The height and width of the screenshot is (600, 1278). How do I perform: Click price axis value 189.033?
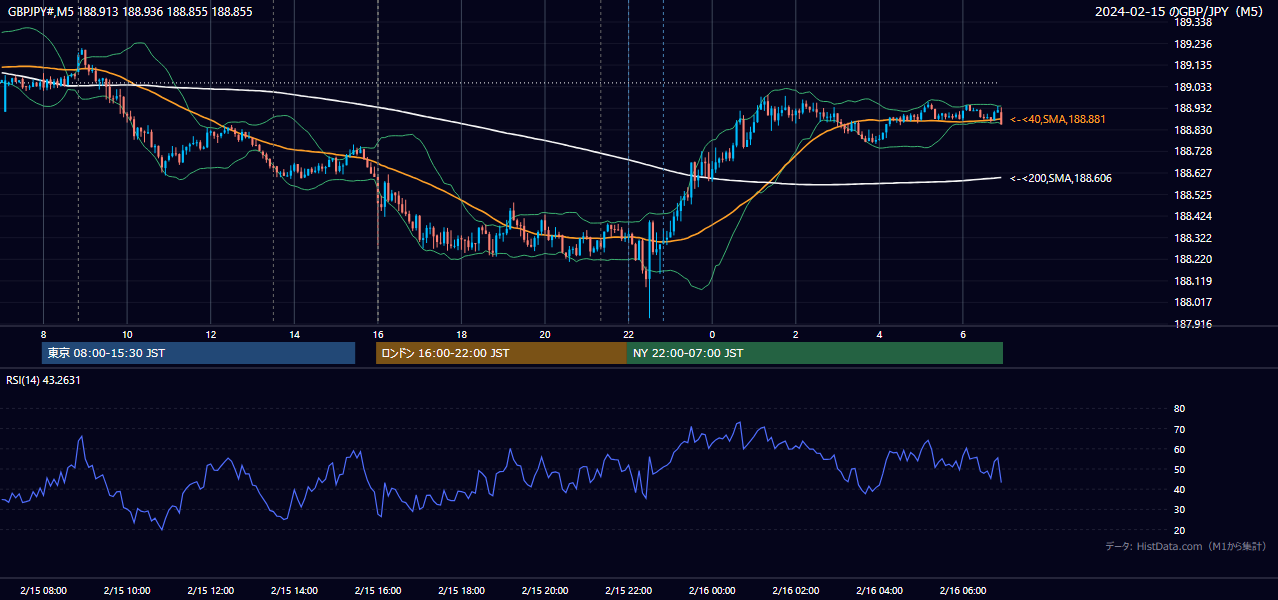pyautogui.click(x=1193, y=87)
